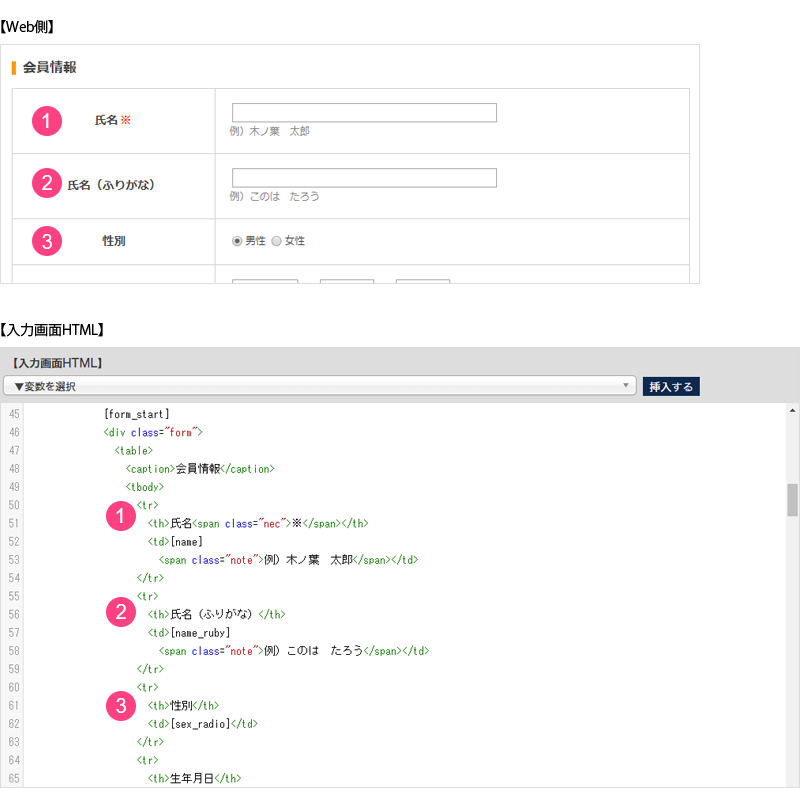The height and width of the screenshot is (788, 800).
Task: Click the number 3 badge in the HTML editor
Action: [121, 706]
